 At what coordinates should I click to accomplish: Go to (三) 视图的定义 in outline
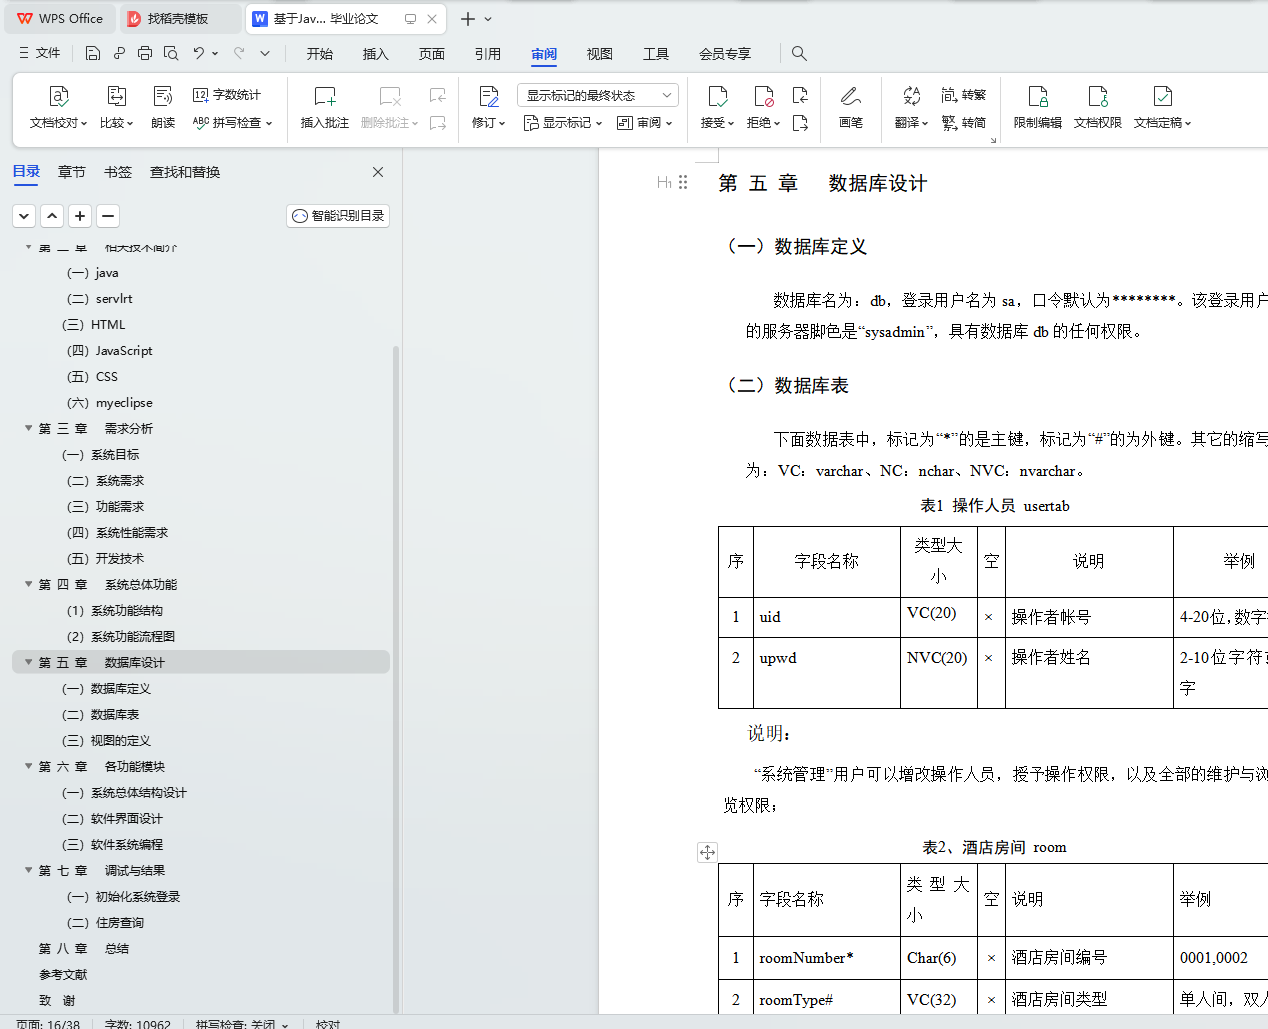106,740
